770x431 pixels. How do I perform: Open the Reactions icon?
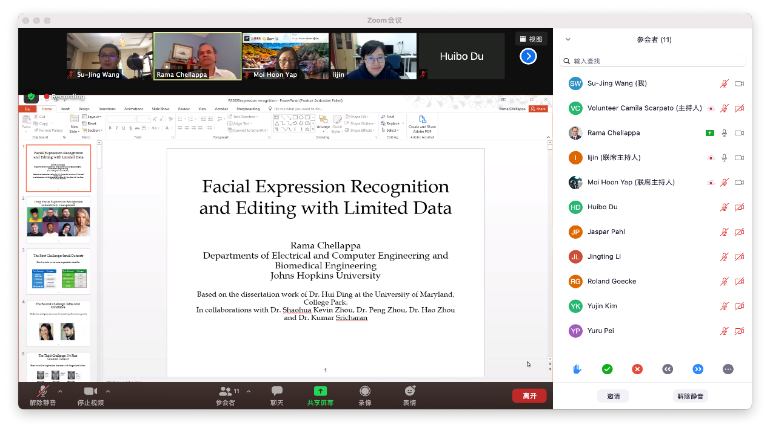409,391
